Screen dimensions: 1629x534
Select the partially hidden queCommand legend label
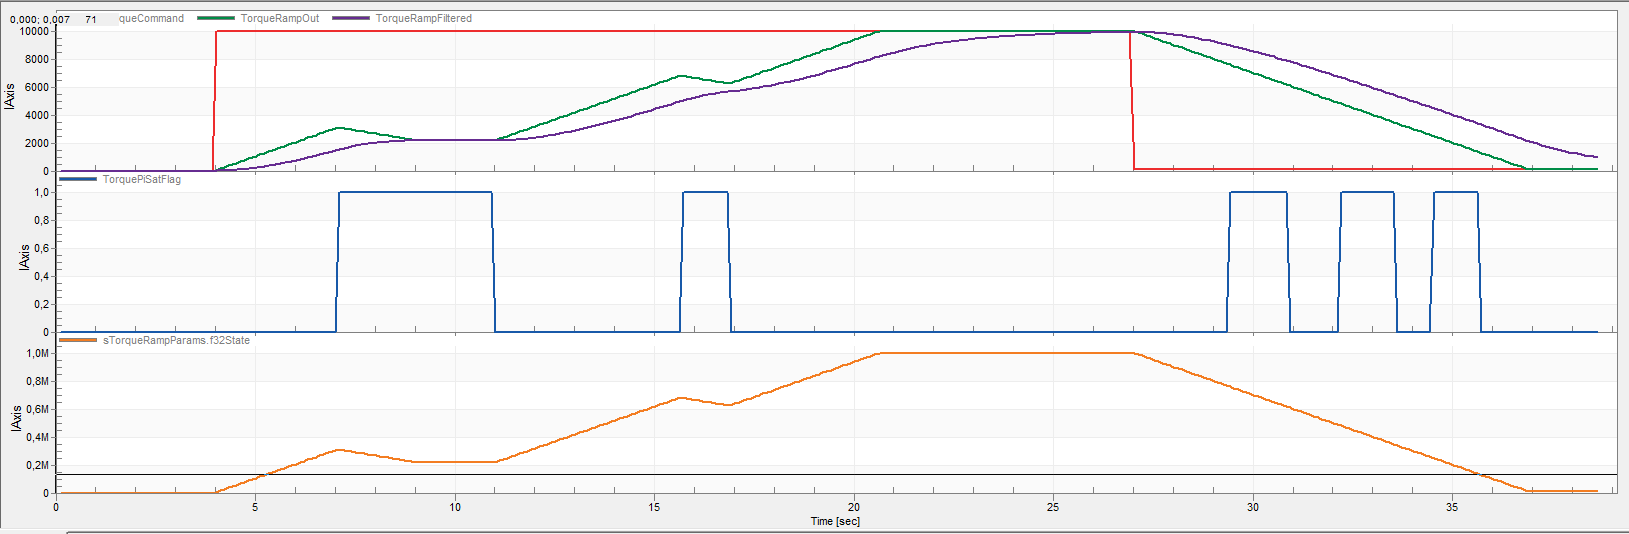(x=151, y=19)
